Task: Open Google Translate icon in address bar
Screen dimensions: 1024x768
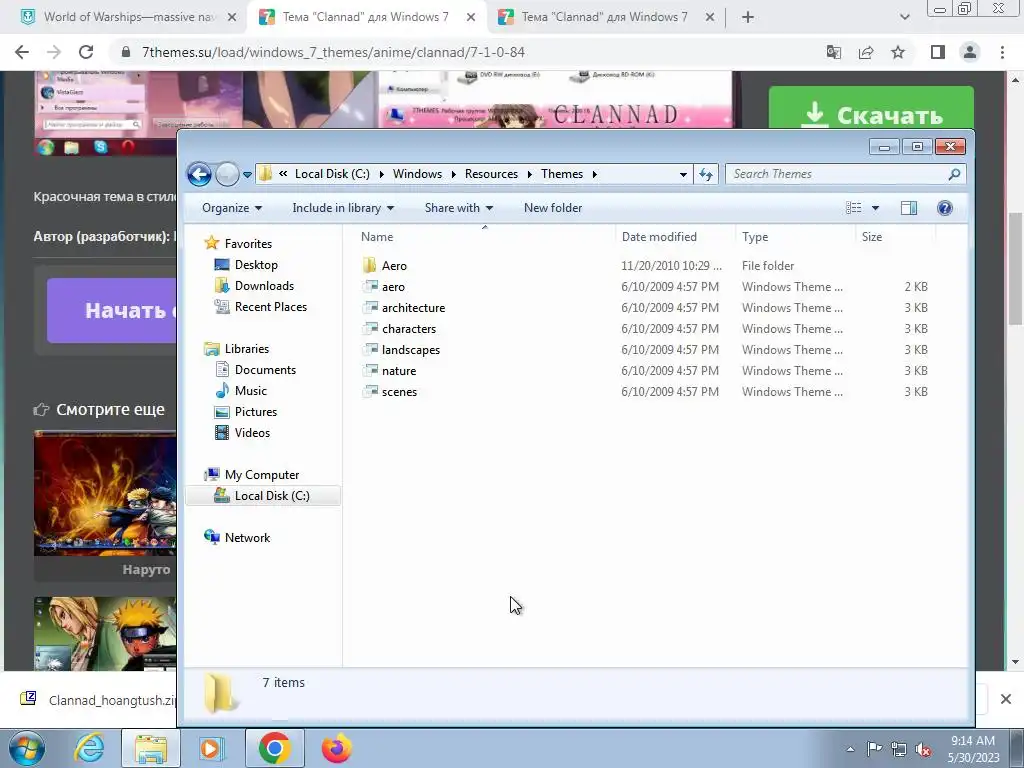Action: click(x=833, y=52)
